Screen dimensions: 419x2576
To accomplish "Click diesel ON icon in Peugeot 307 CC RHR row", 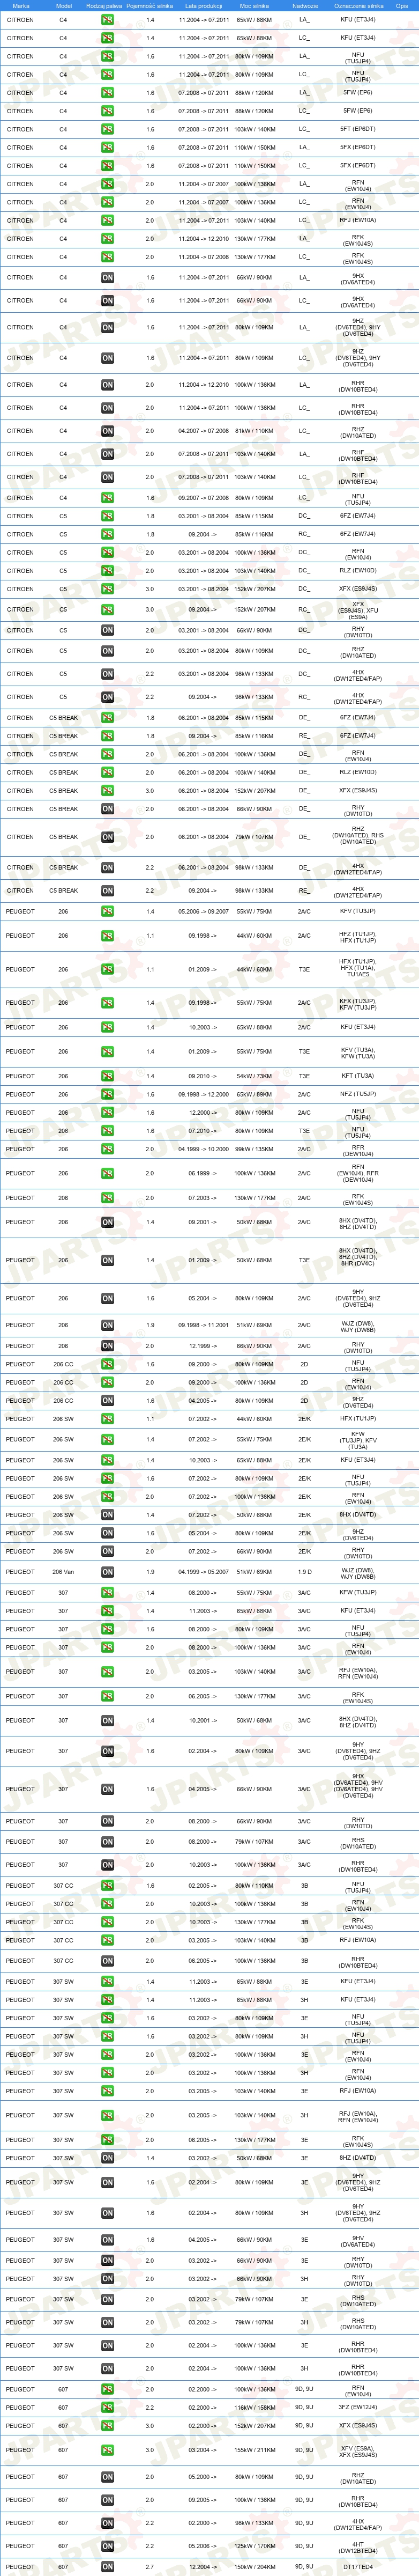I will [107, 1960].
